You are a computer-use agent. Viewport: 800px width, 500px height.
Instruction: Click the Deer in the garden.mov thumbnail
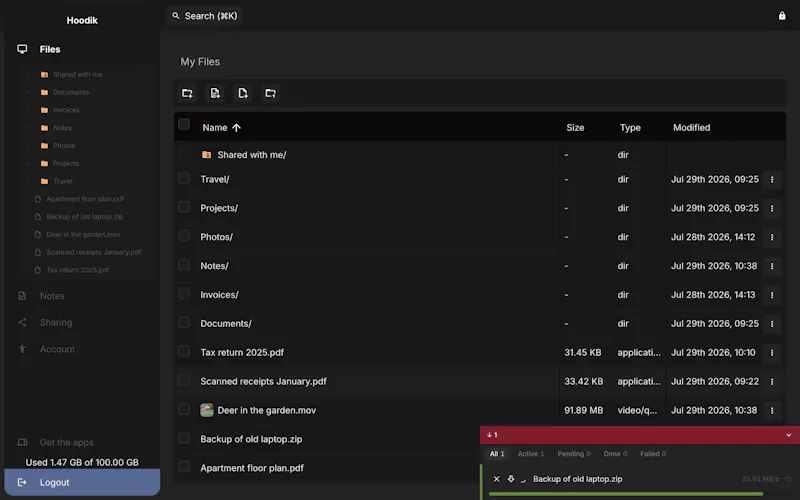(x=207, y=410)
